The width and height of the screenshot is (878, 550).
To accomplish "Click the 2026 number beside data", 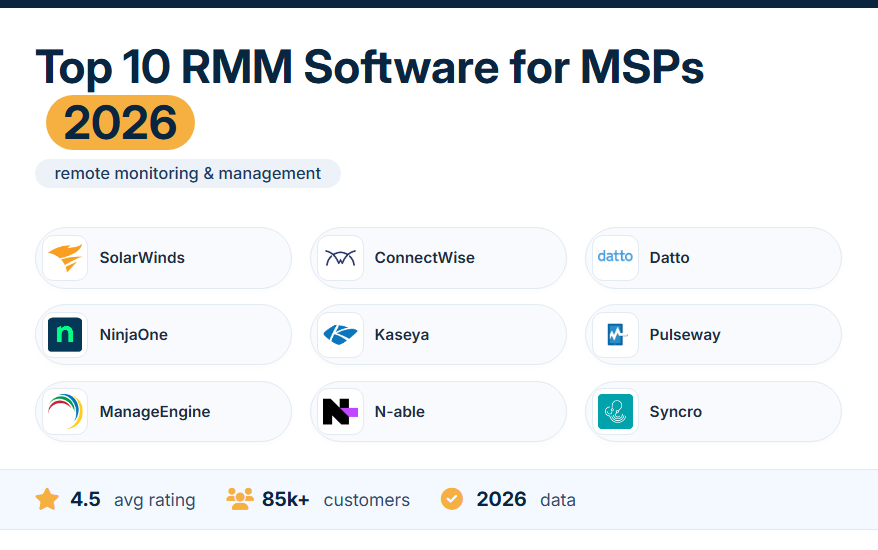I will pos(501,499).
